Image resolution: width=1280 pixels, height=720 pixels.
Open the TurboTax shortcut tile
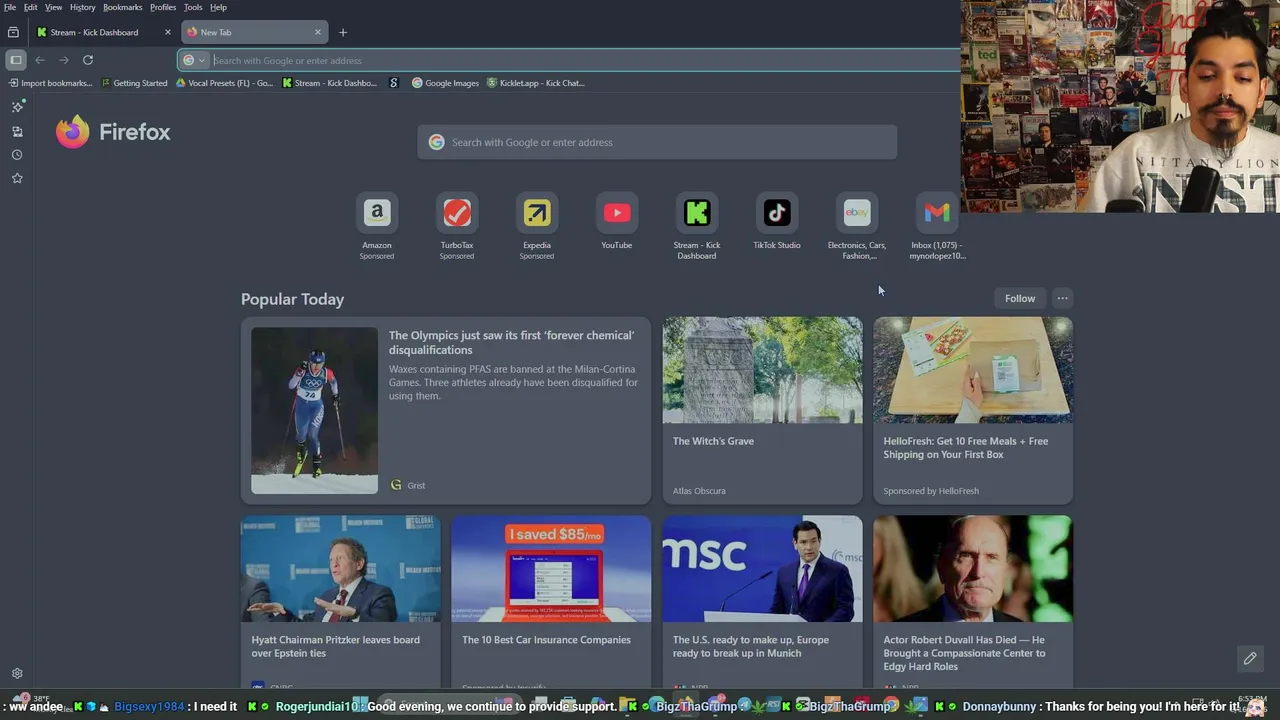tap(457, 227)
